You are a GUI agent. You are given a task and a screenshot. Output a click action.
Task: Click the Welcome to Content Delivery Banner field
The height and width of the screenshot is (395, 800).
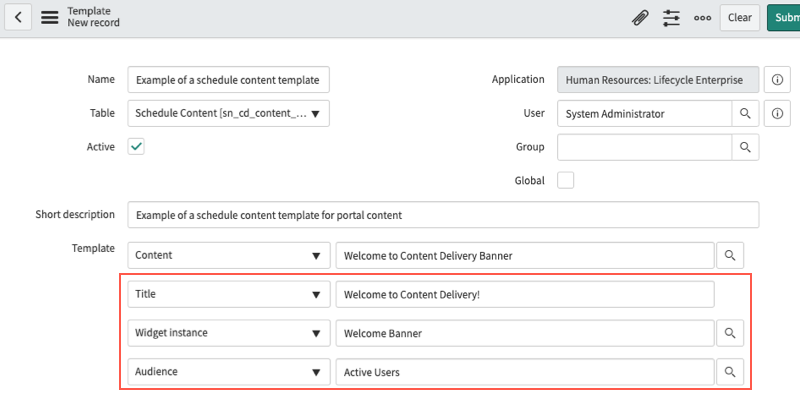525,256
